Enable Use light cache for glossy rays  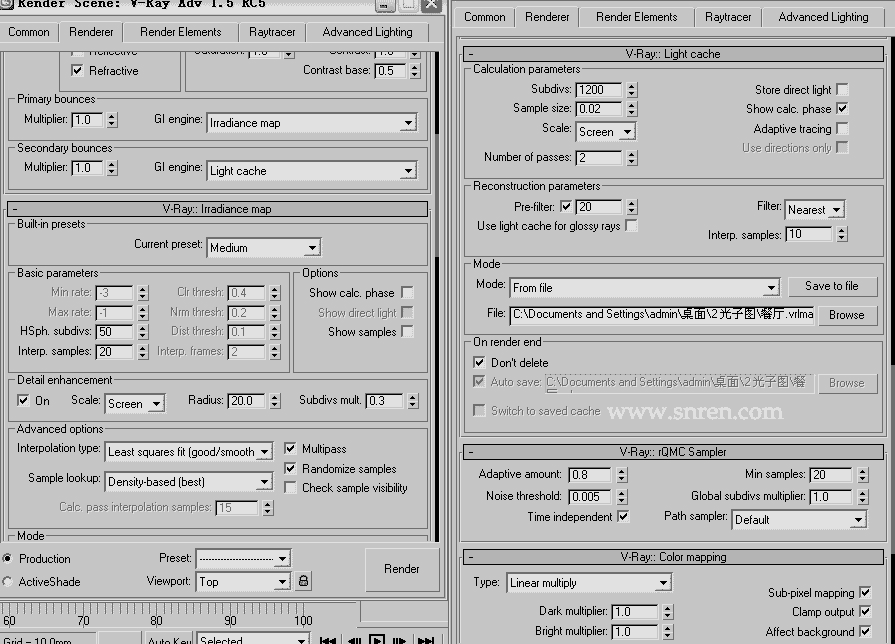point(631,226)
